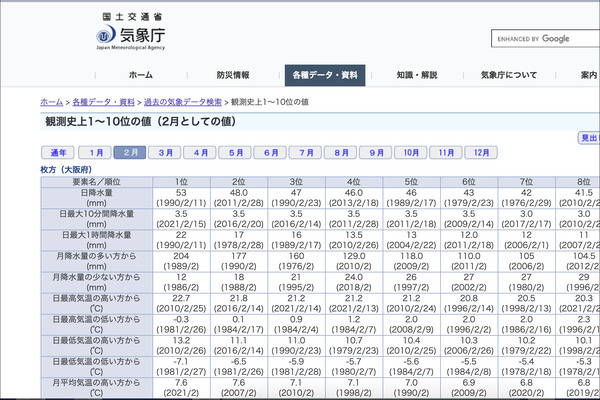
Task: Follow the 各種データ・資料 breadcrumb link
Action: tap(103, 102)
